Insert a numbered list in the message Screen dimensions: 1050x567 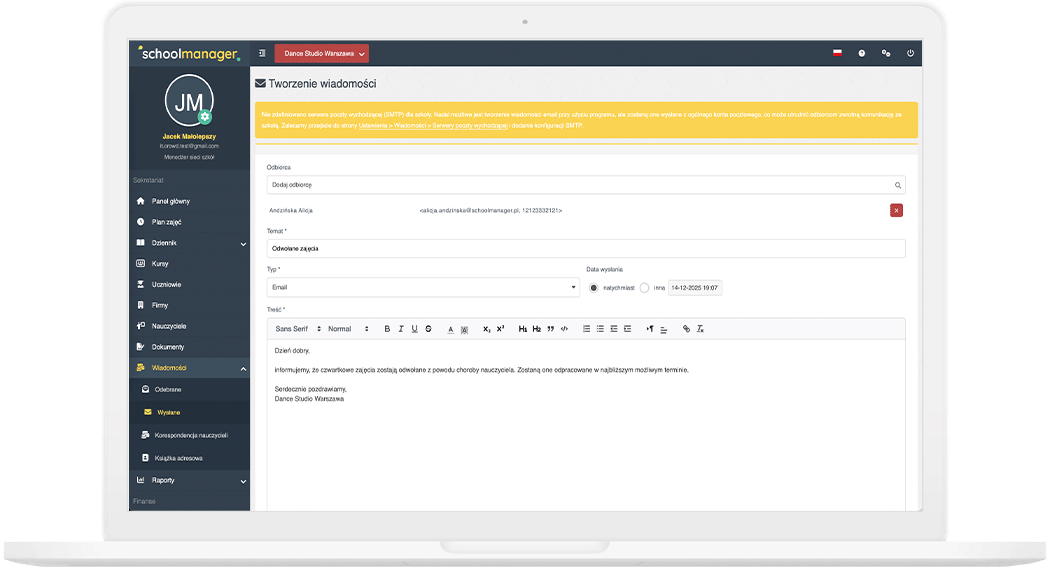click(x=587, y=329)
